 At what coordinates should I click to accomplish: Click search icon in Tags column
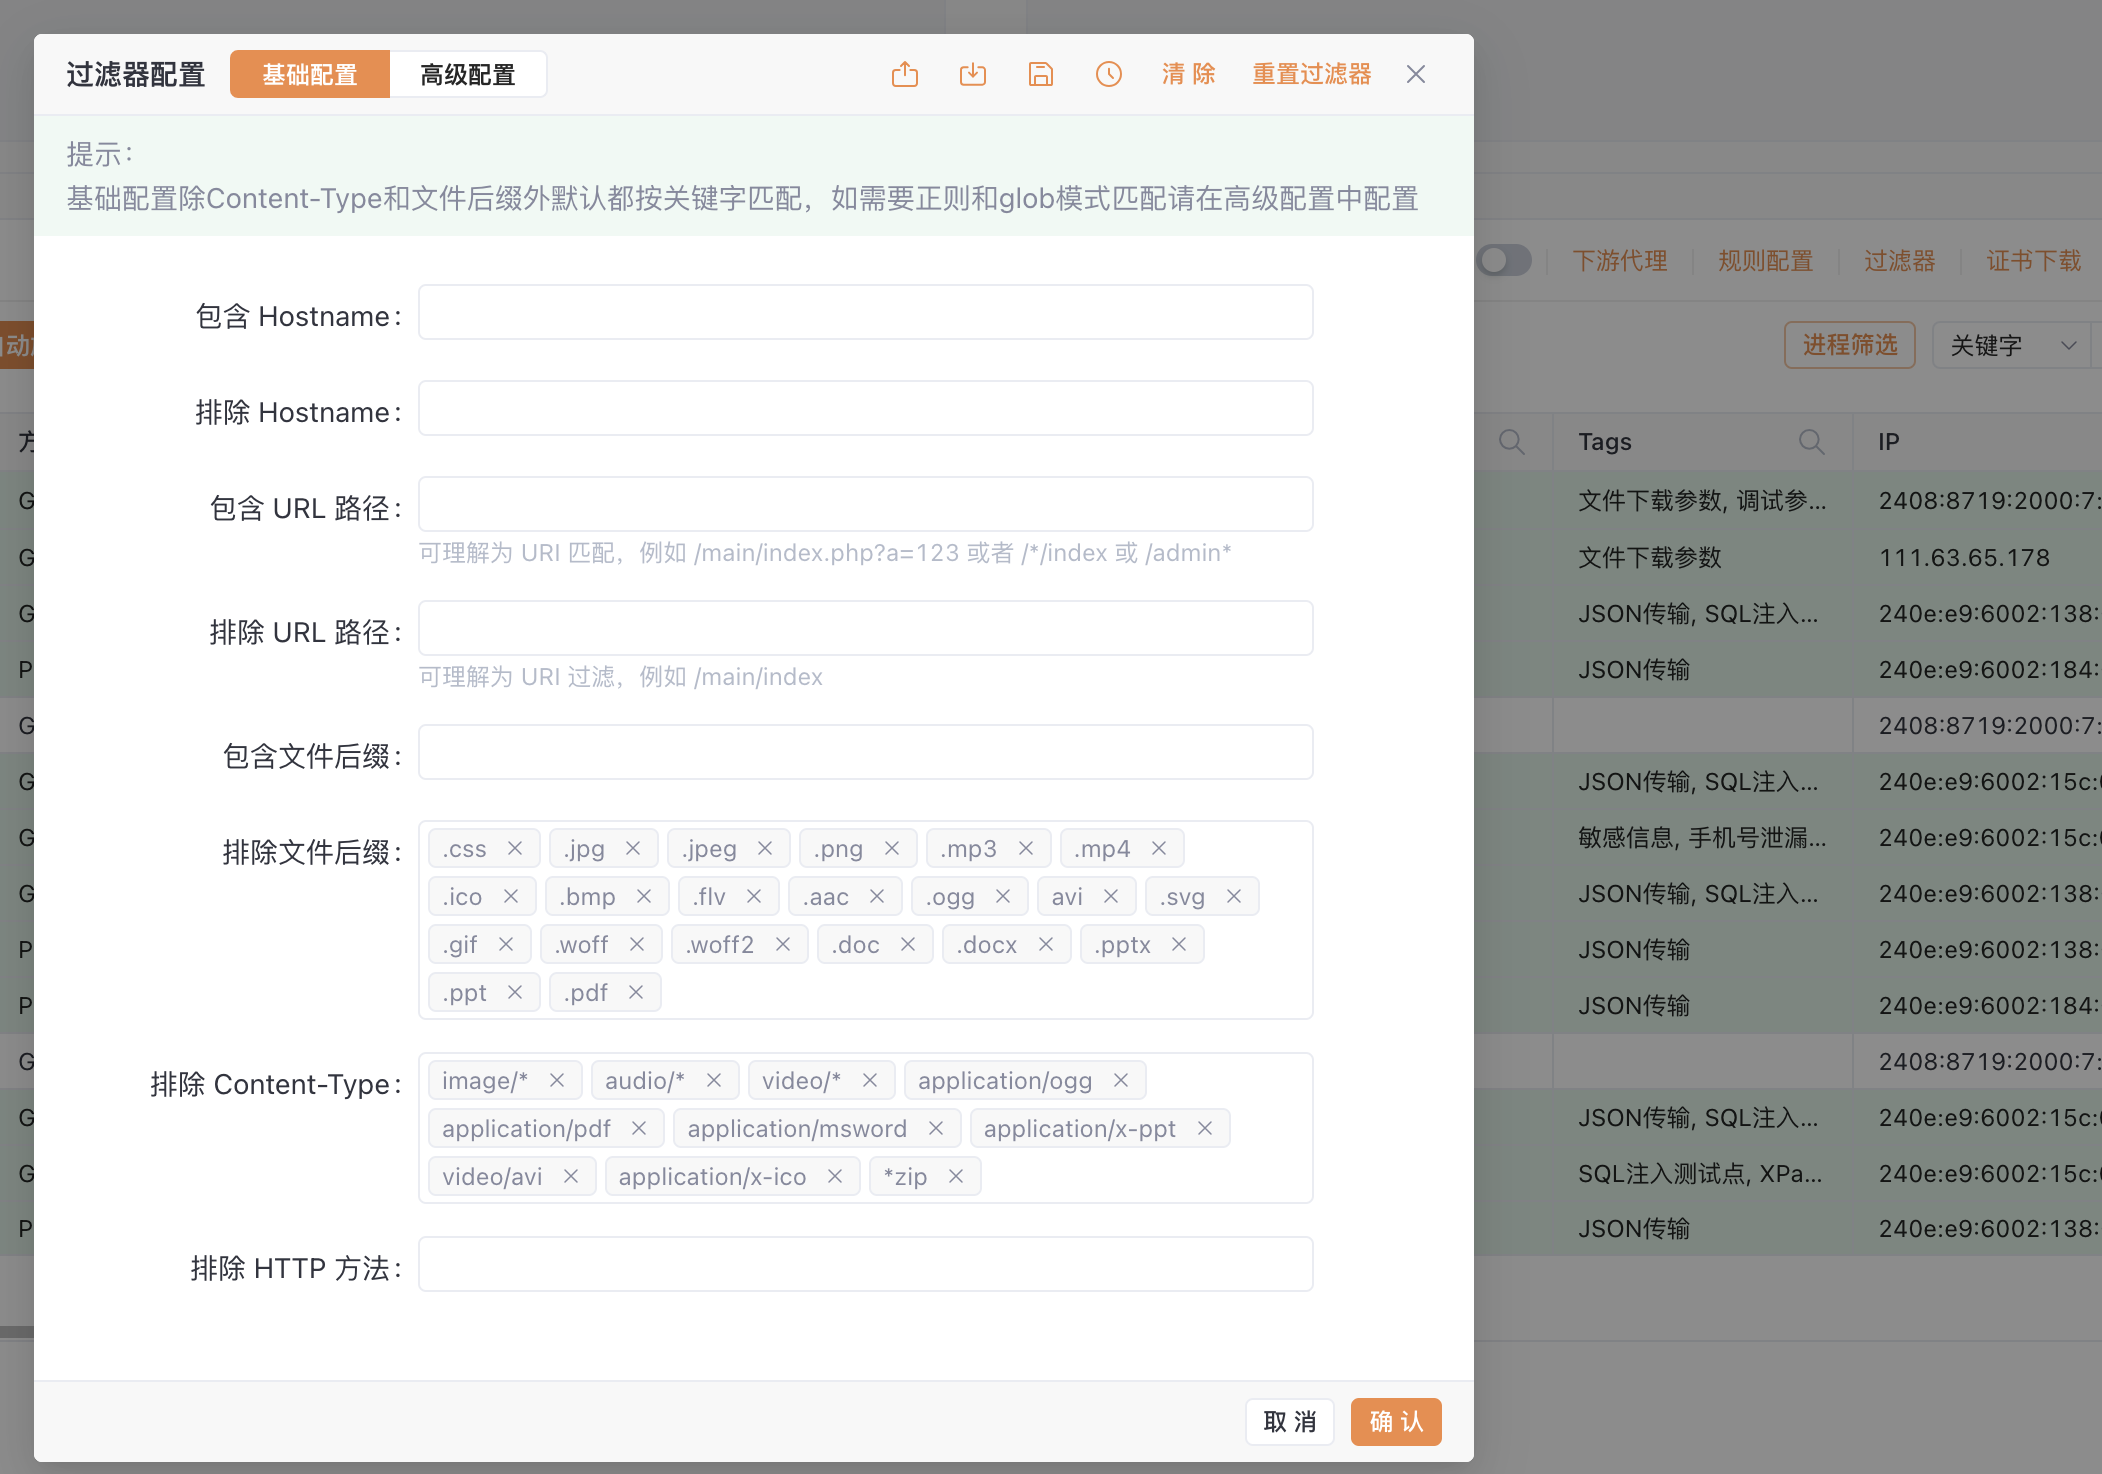[x=1811, y=441]
